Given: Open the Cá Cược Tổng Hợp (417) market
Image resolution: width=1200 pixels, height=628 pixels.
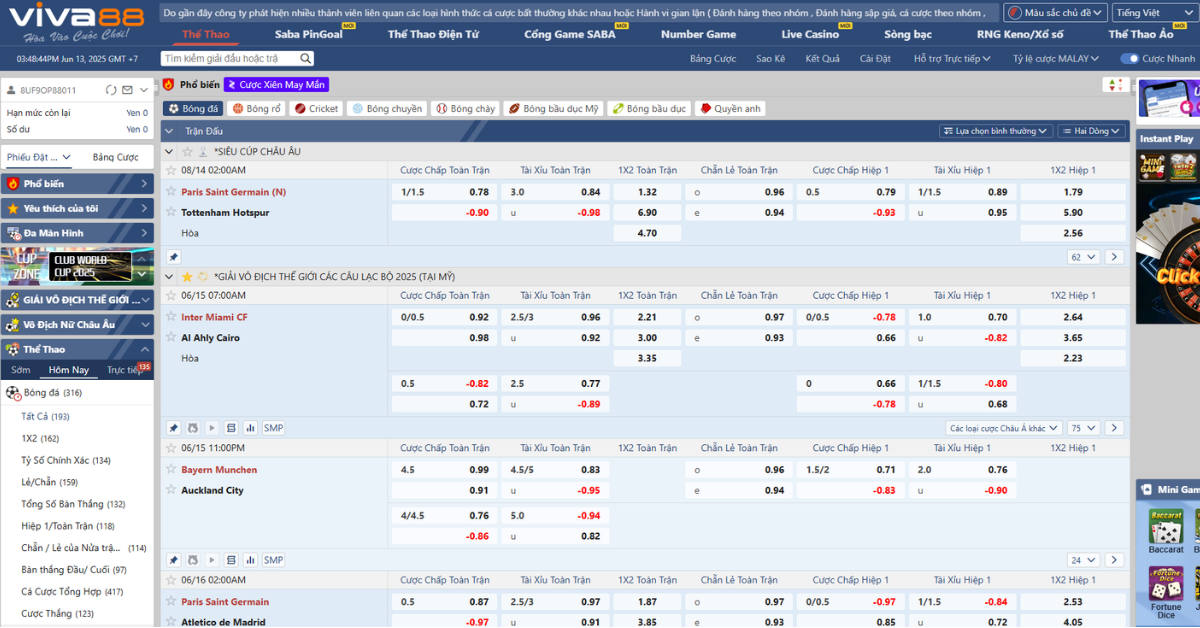Looking at the screenshot, I should pyautogui.click(x=74, y=591).
